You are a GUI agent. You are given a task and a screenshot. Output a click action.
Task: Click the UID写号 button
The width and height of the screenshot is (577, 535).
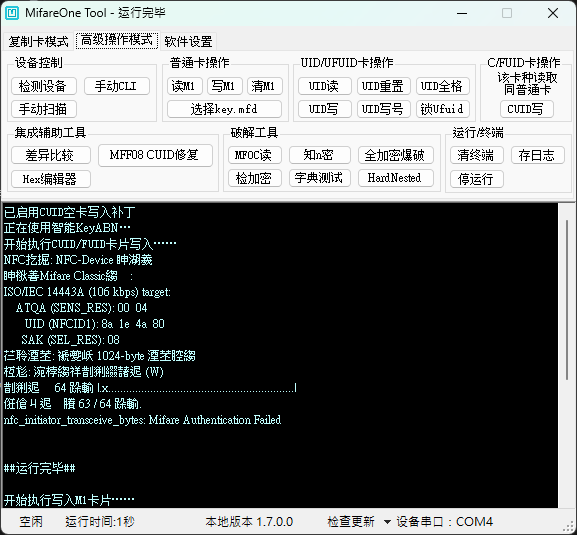pos(383,109)
